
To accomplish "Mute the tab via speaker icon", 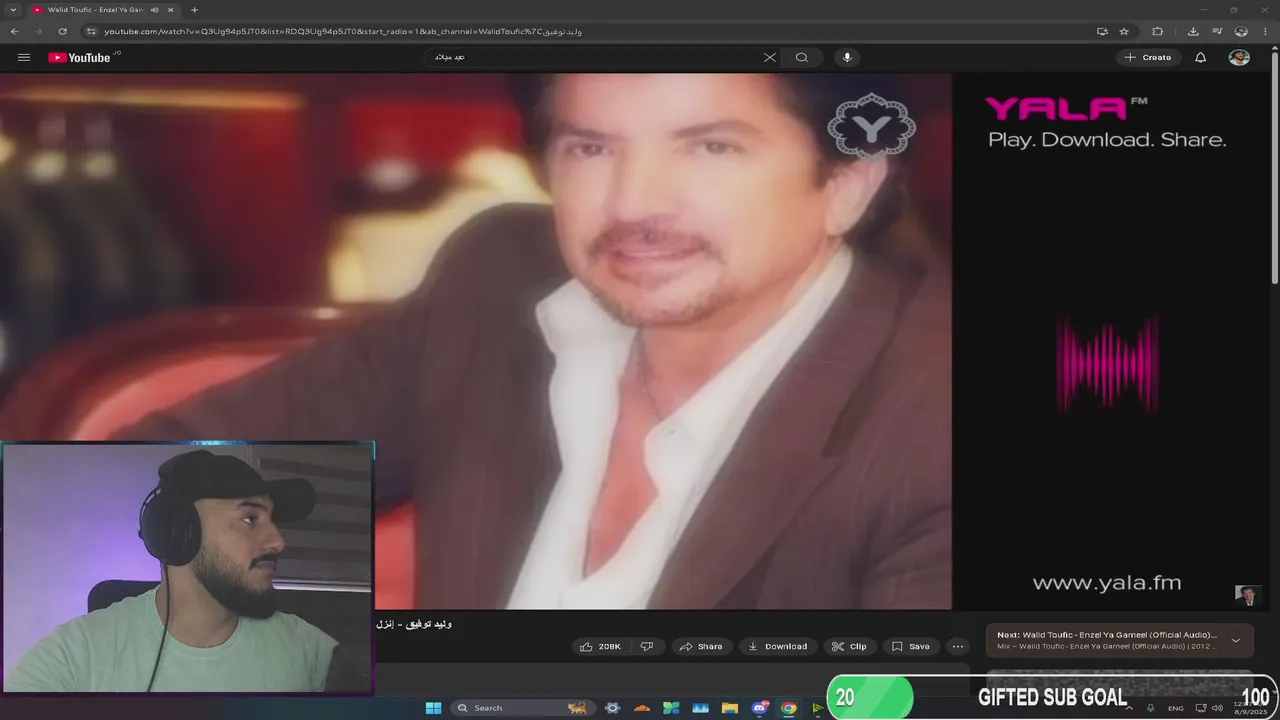I will pyautogui.click(x=155, y=10).
